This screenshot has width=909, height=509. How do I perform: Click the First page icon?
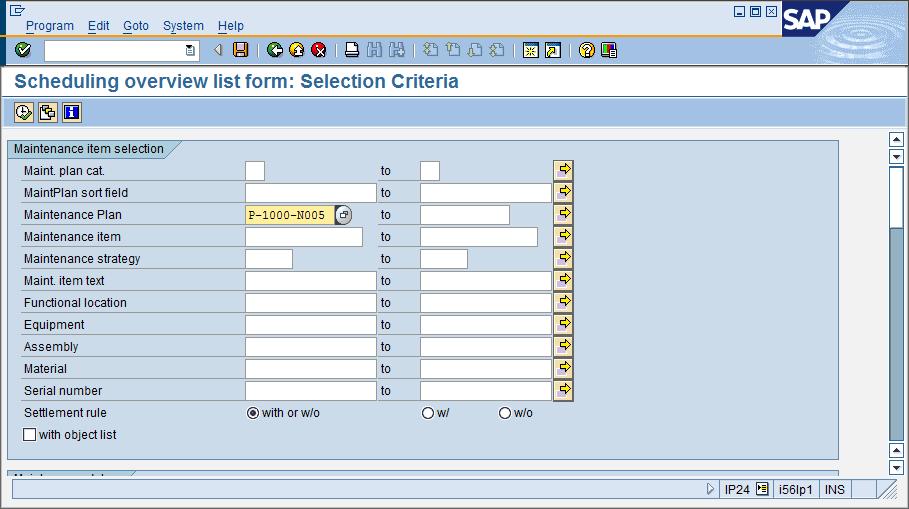[430, 50]
